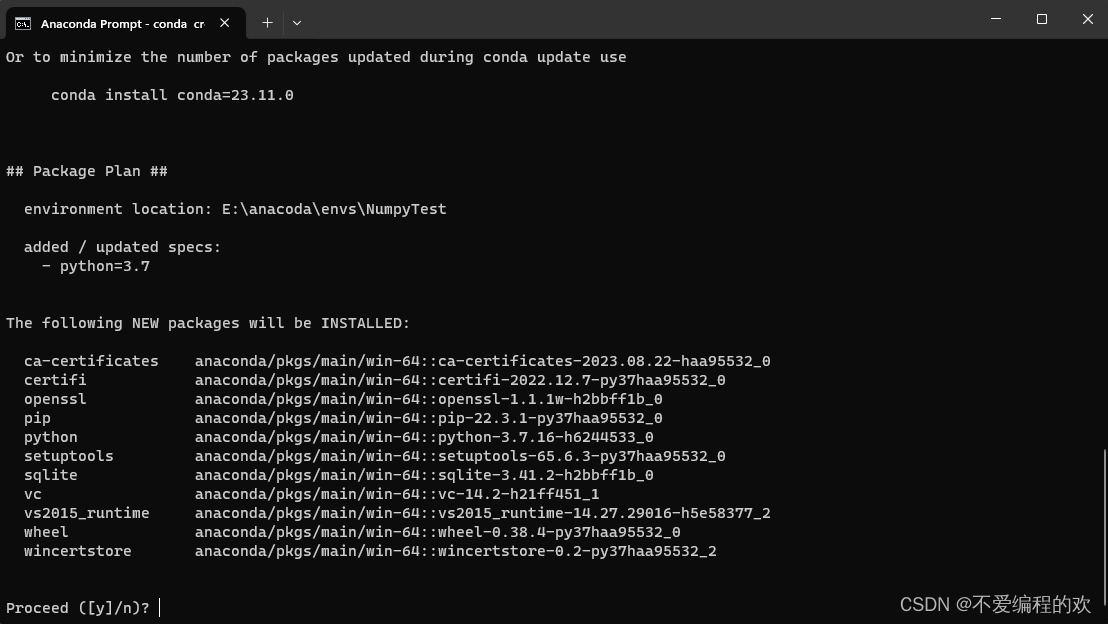Close the terminal window

tap(1088, 19)
